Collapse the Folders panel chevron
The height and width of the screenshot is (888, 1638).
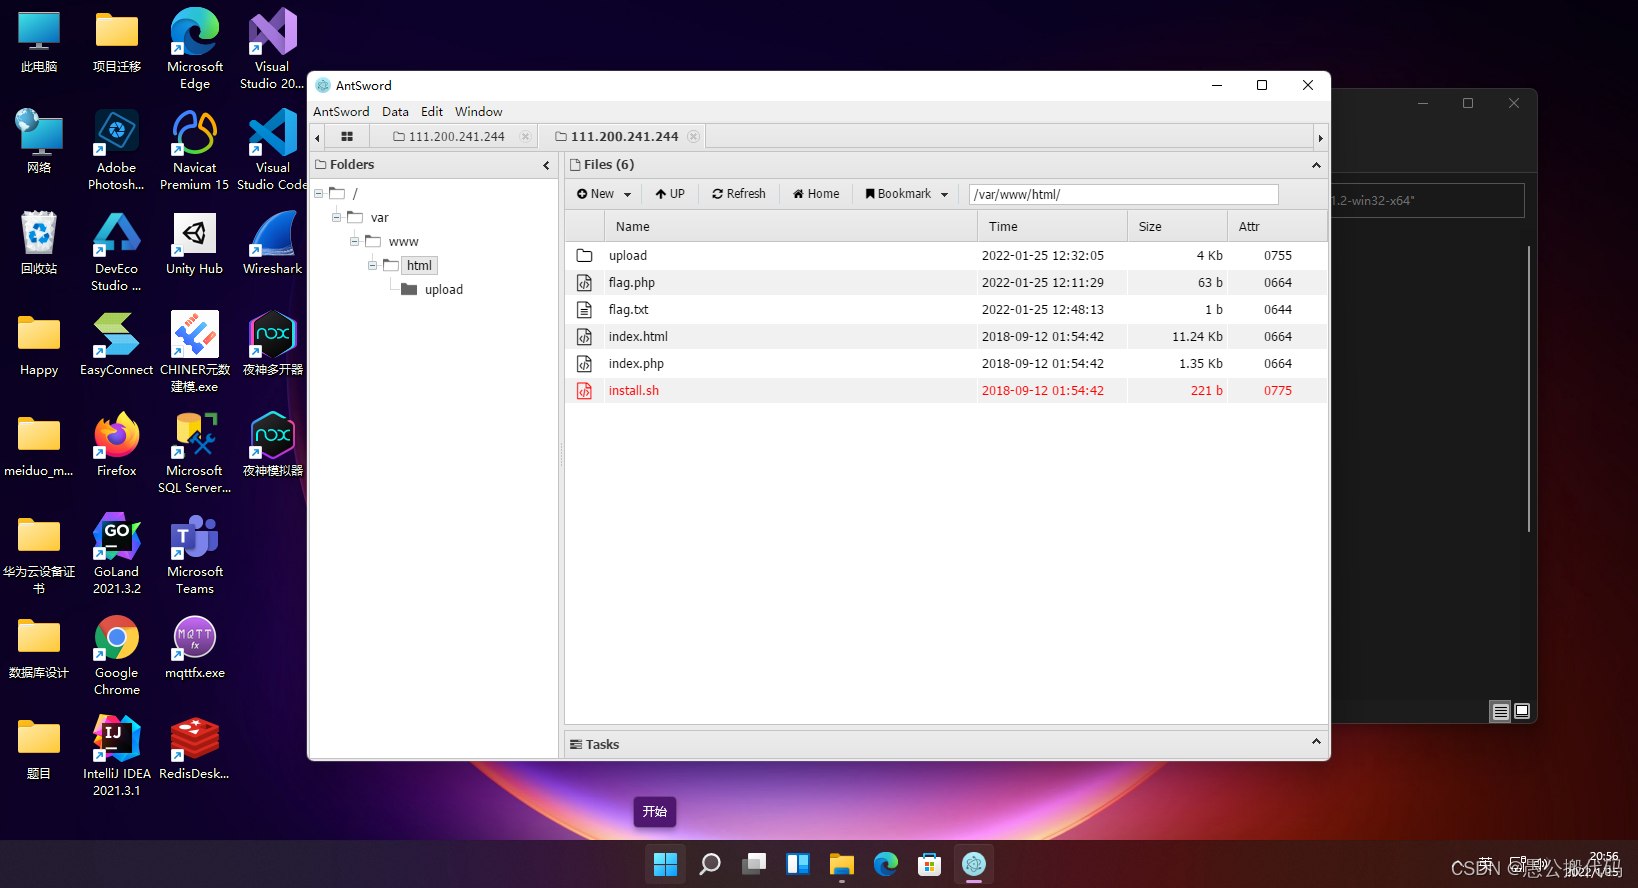(x=546, y=165)
